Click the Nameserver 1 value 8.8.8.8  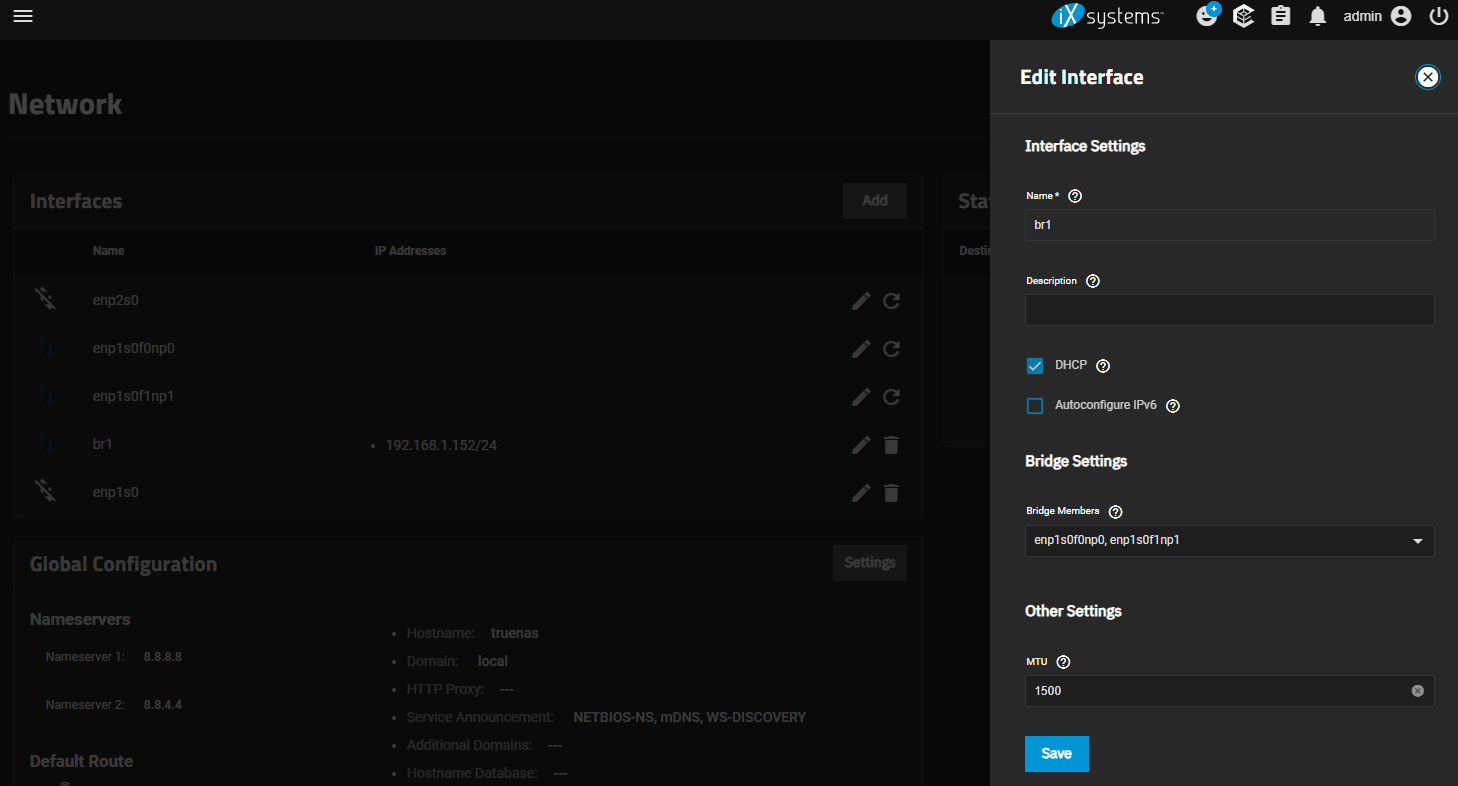tap(163, 657)
